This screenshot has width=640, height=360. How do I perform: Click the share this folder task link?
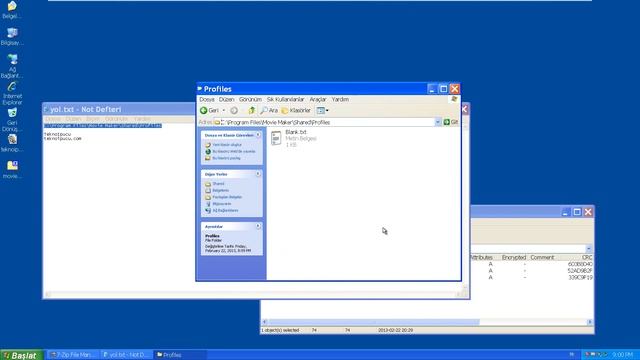pyautogui.click(x=226, y=158)
